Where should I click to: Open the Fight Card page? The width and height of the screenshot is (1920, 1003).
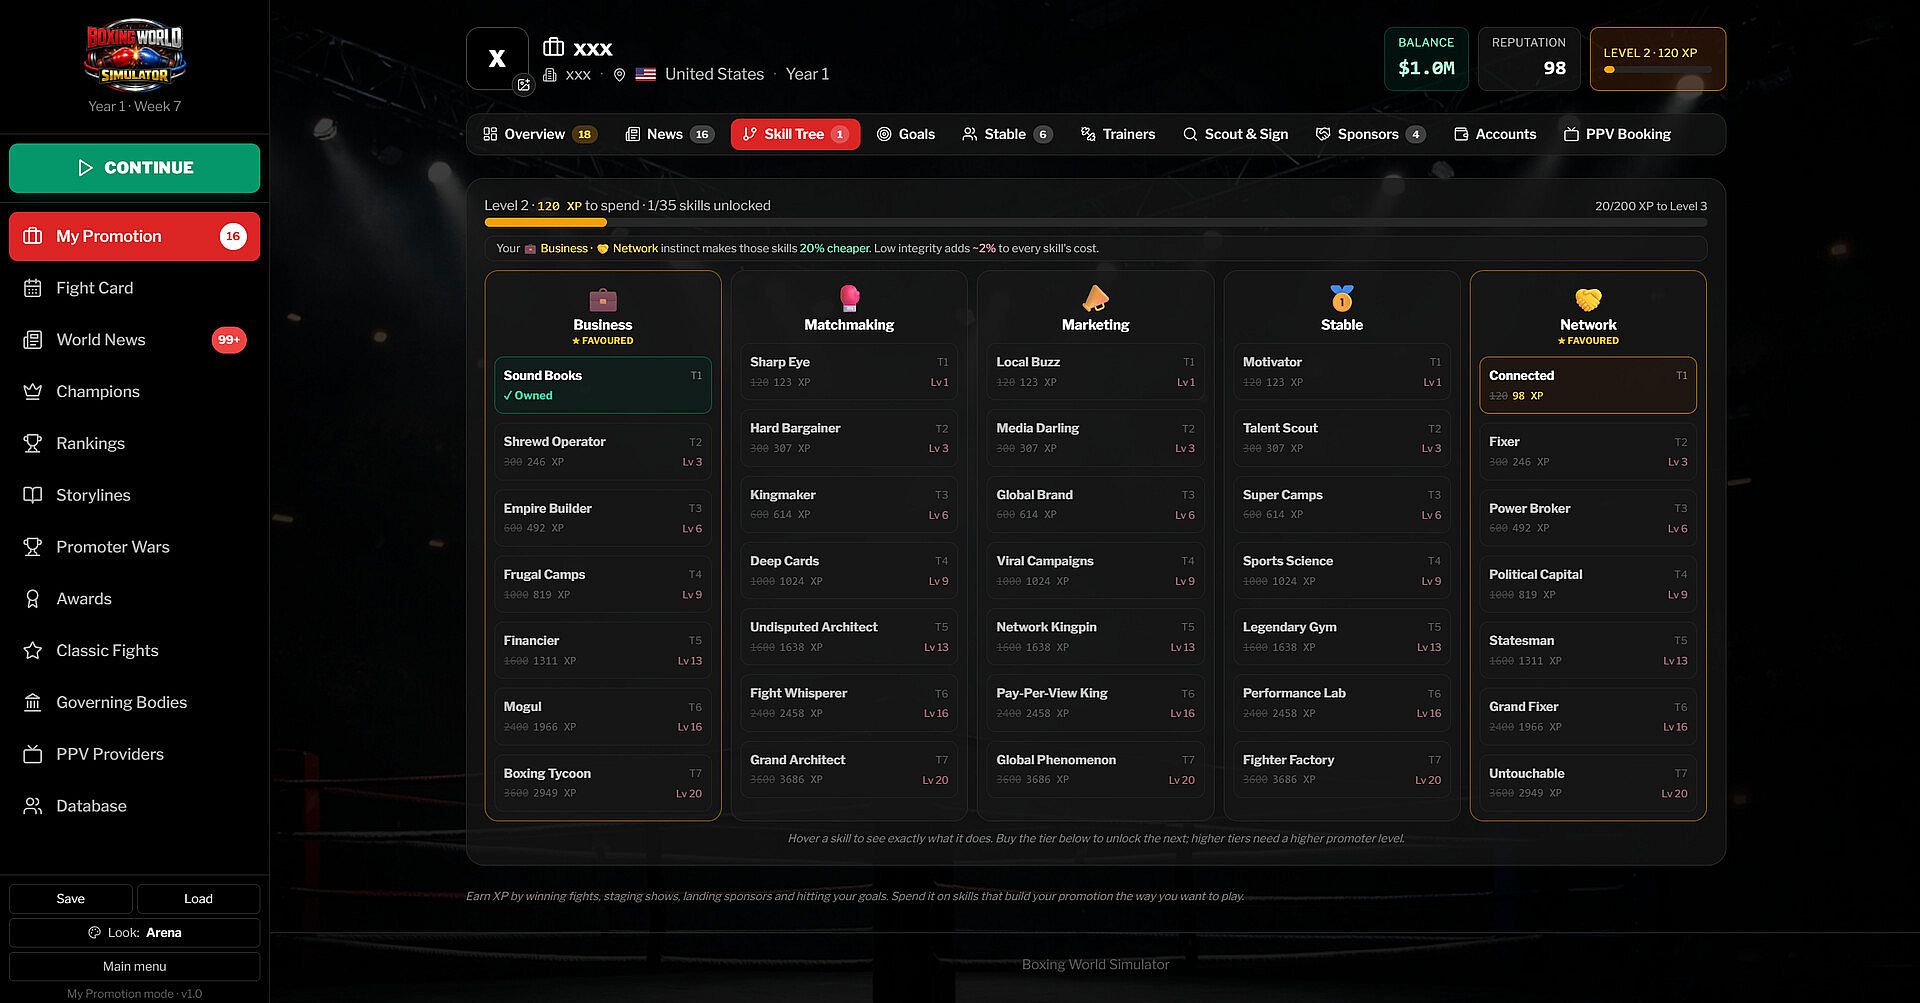click(134, 288)
